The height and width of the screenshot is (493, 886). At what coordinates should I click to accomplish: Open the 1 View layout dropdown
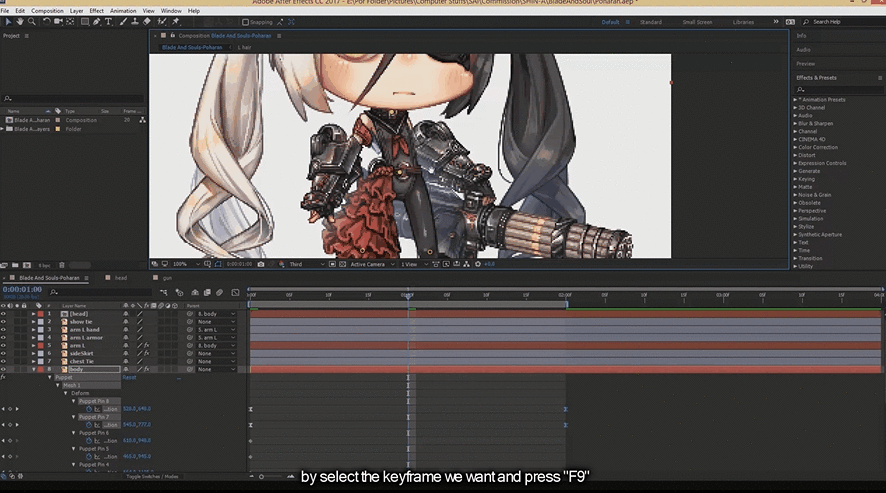click(414, 264)
